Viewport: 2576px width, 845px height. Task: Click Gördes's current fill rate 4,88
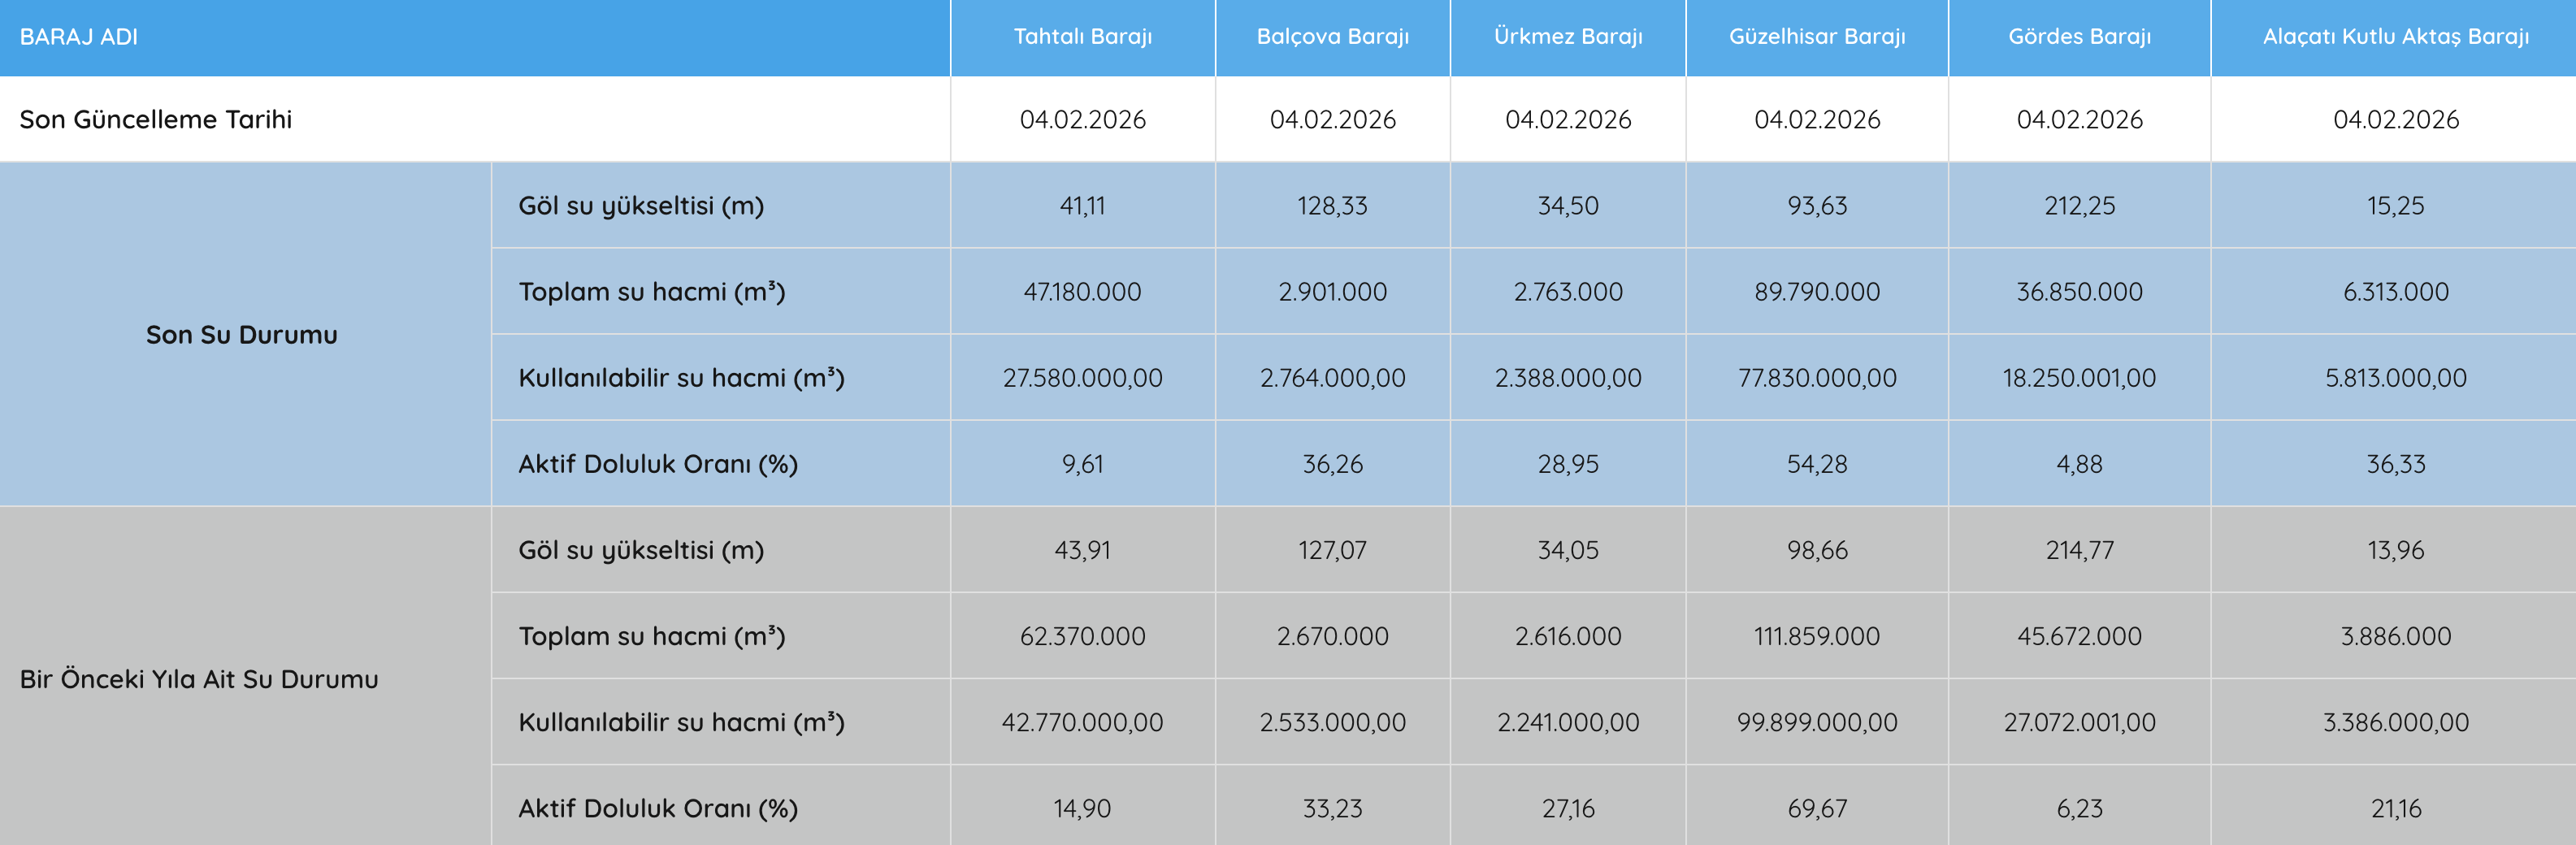pyautogui.click(x=2079, y=464)
